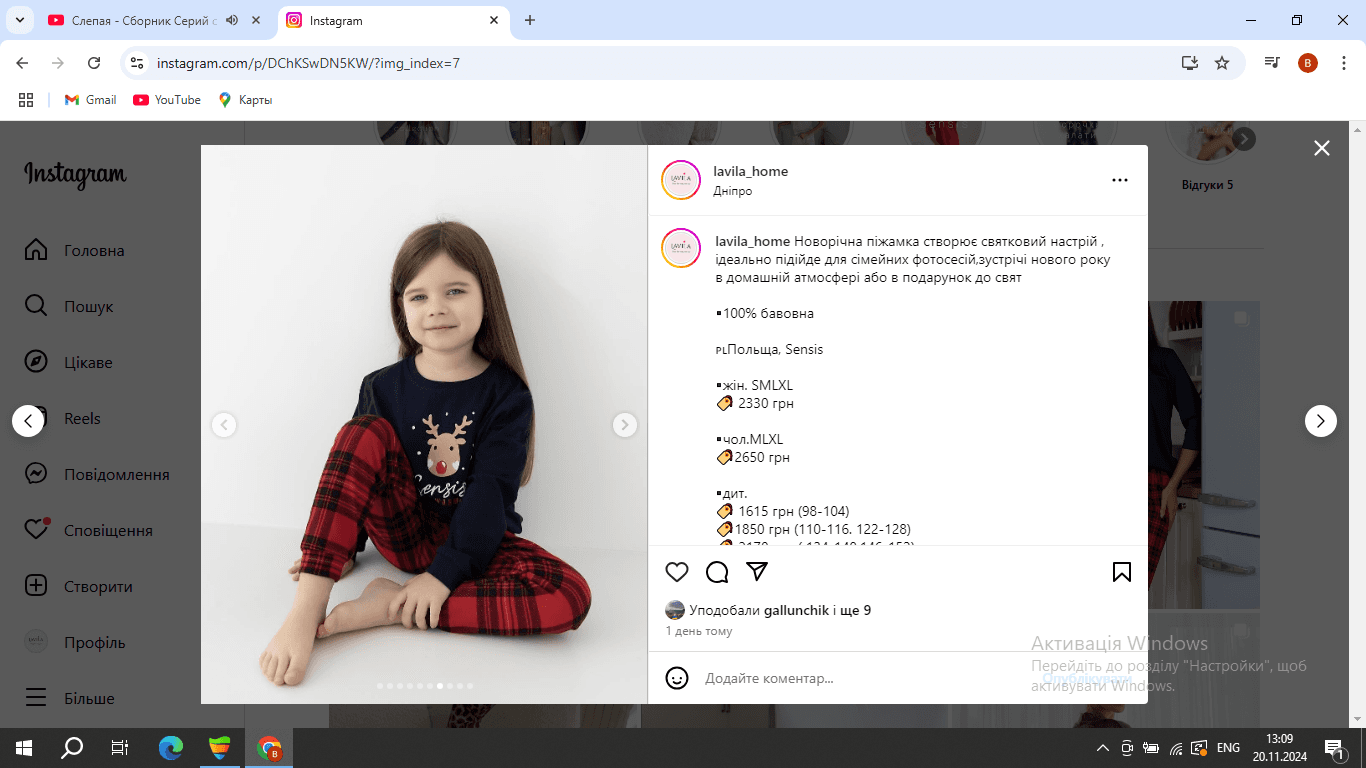Open Windows taskbar search
This screenshot has height=768, width=1366.
point(72,747)
